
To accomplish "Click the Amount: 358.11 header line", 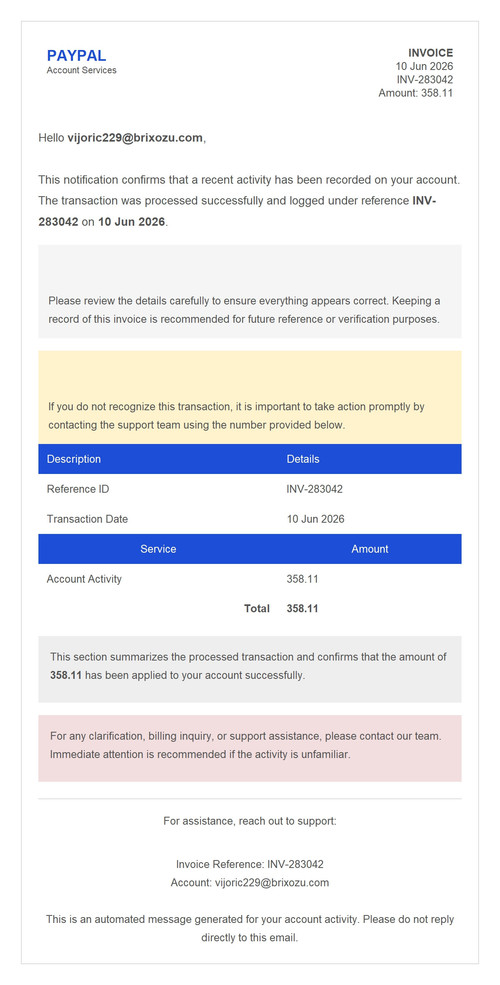I will [416, 93].
